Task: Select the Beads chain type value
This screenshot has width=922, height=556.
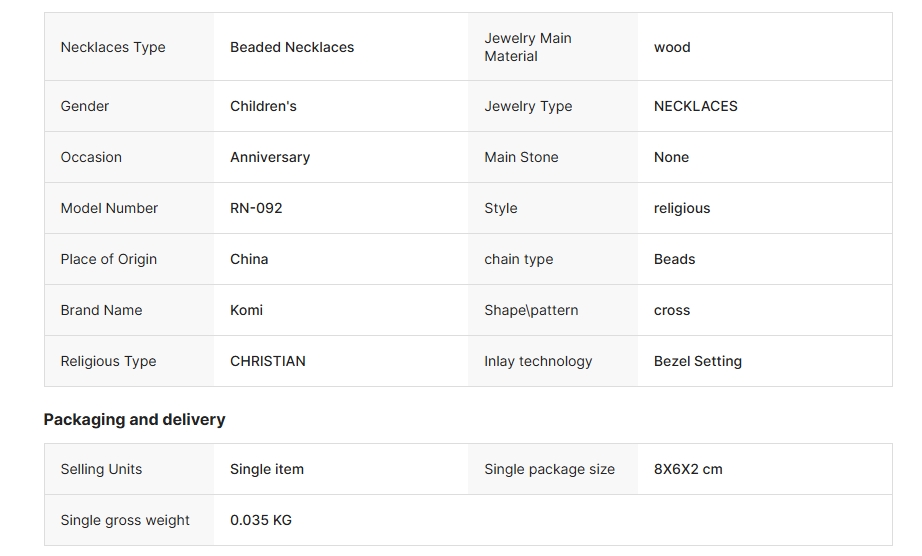Action: coord(674,259)
